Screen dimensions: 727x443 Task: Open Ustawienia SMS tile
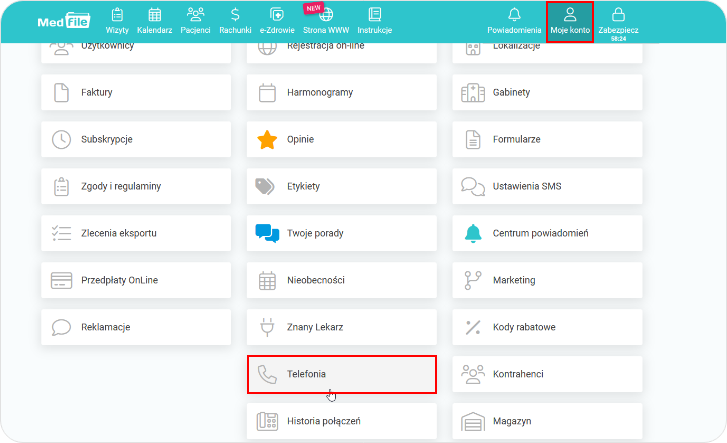click(x=547, y=186)
